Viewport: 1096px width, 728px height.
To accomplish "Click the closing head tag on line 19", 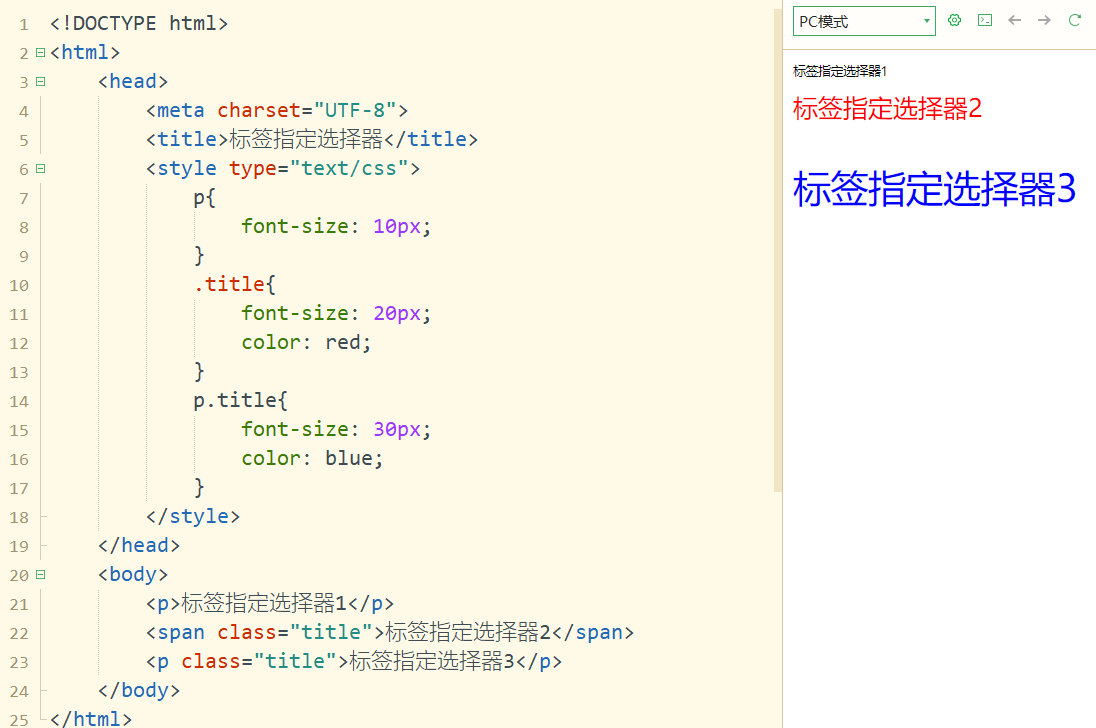I will [139, 545].
